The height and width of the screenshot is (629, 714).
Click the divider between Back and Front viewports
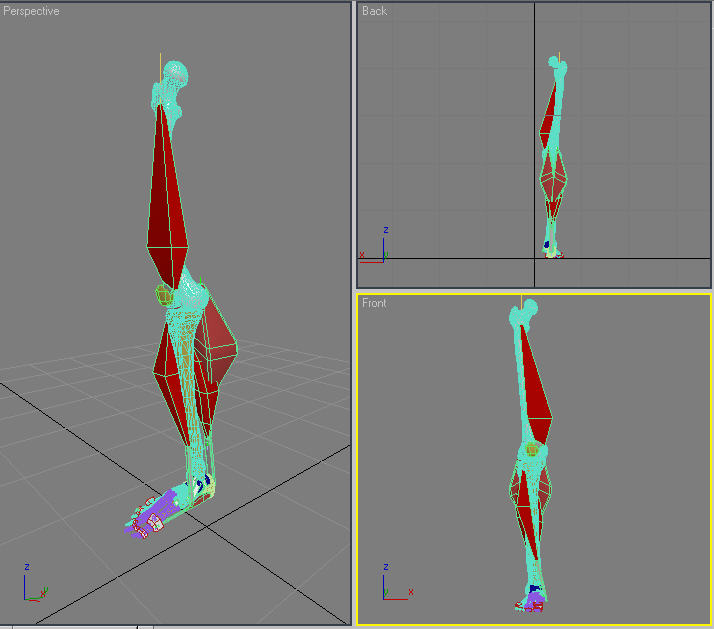coord(534,291)
